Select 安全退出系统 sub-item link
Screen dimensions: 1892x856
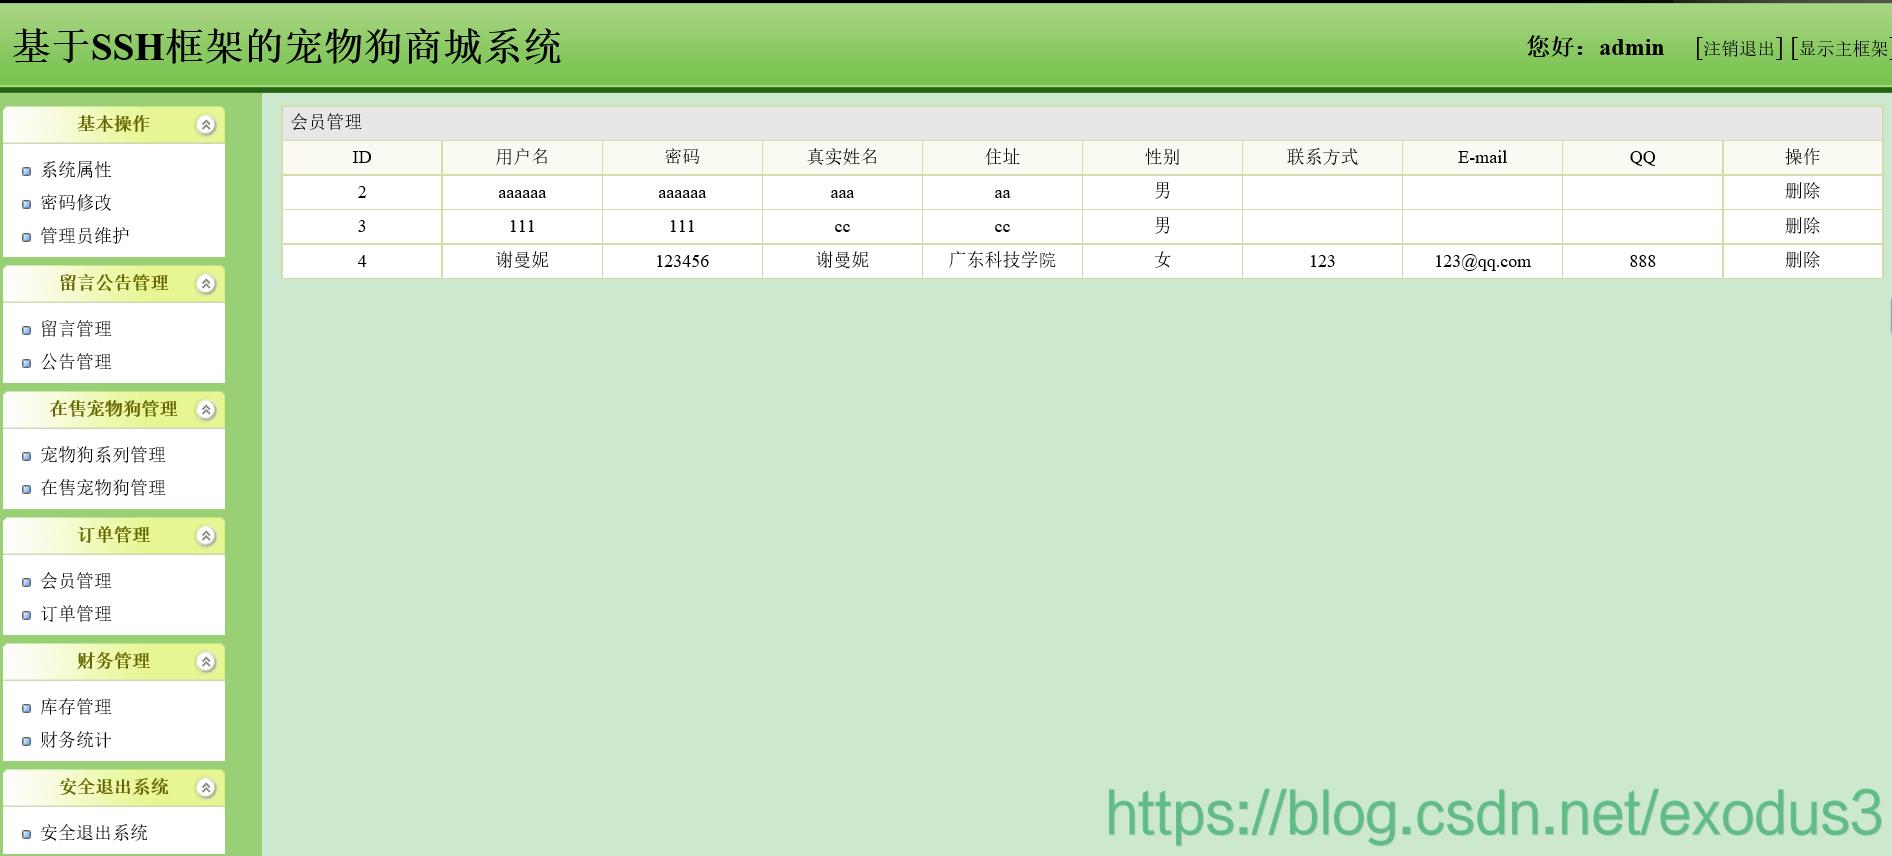click(94, 833)
